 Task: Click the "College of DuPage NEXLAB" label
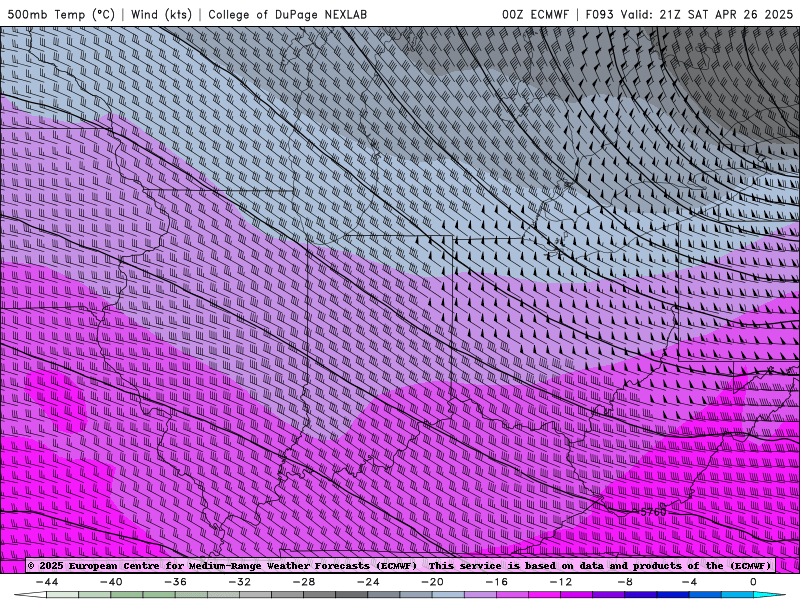click(287, 14)
